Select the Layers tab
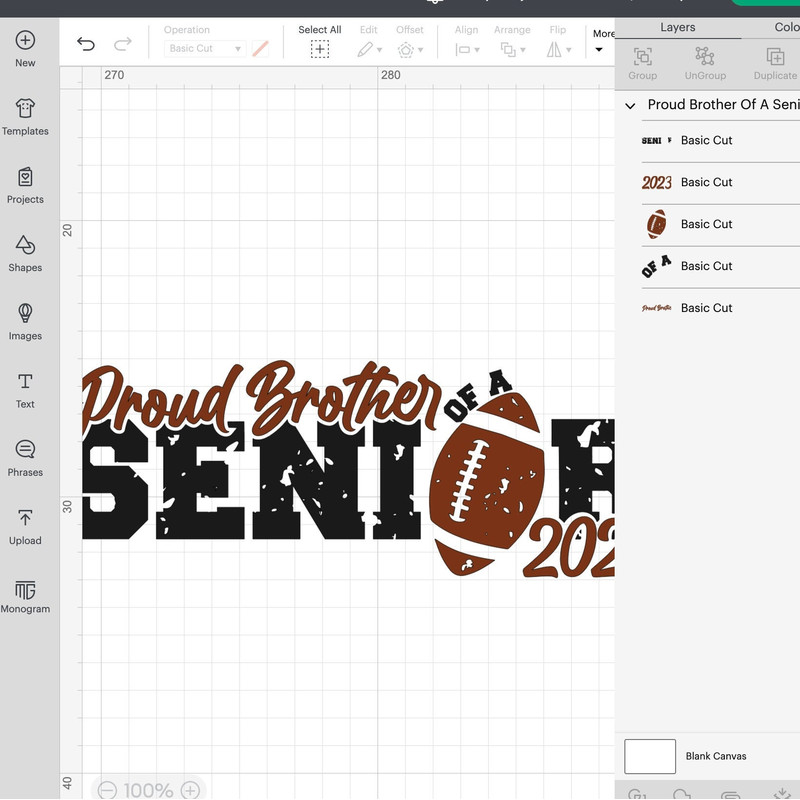This screenshot has height=800, width=800. (x=676, y=27)
